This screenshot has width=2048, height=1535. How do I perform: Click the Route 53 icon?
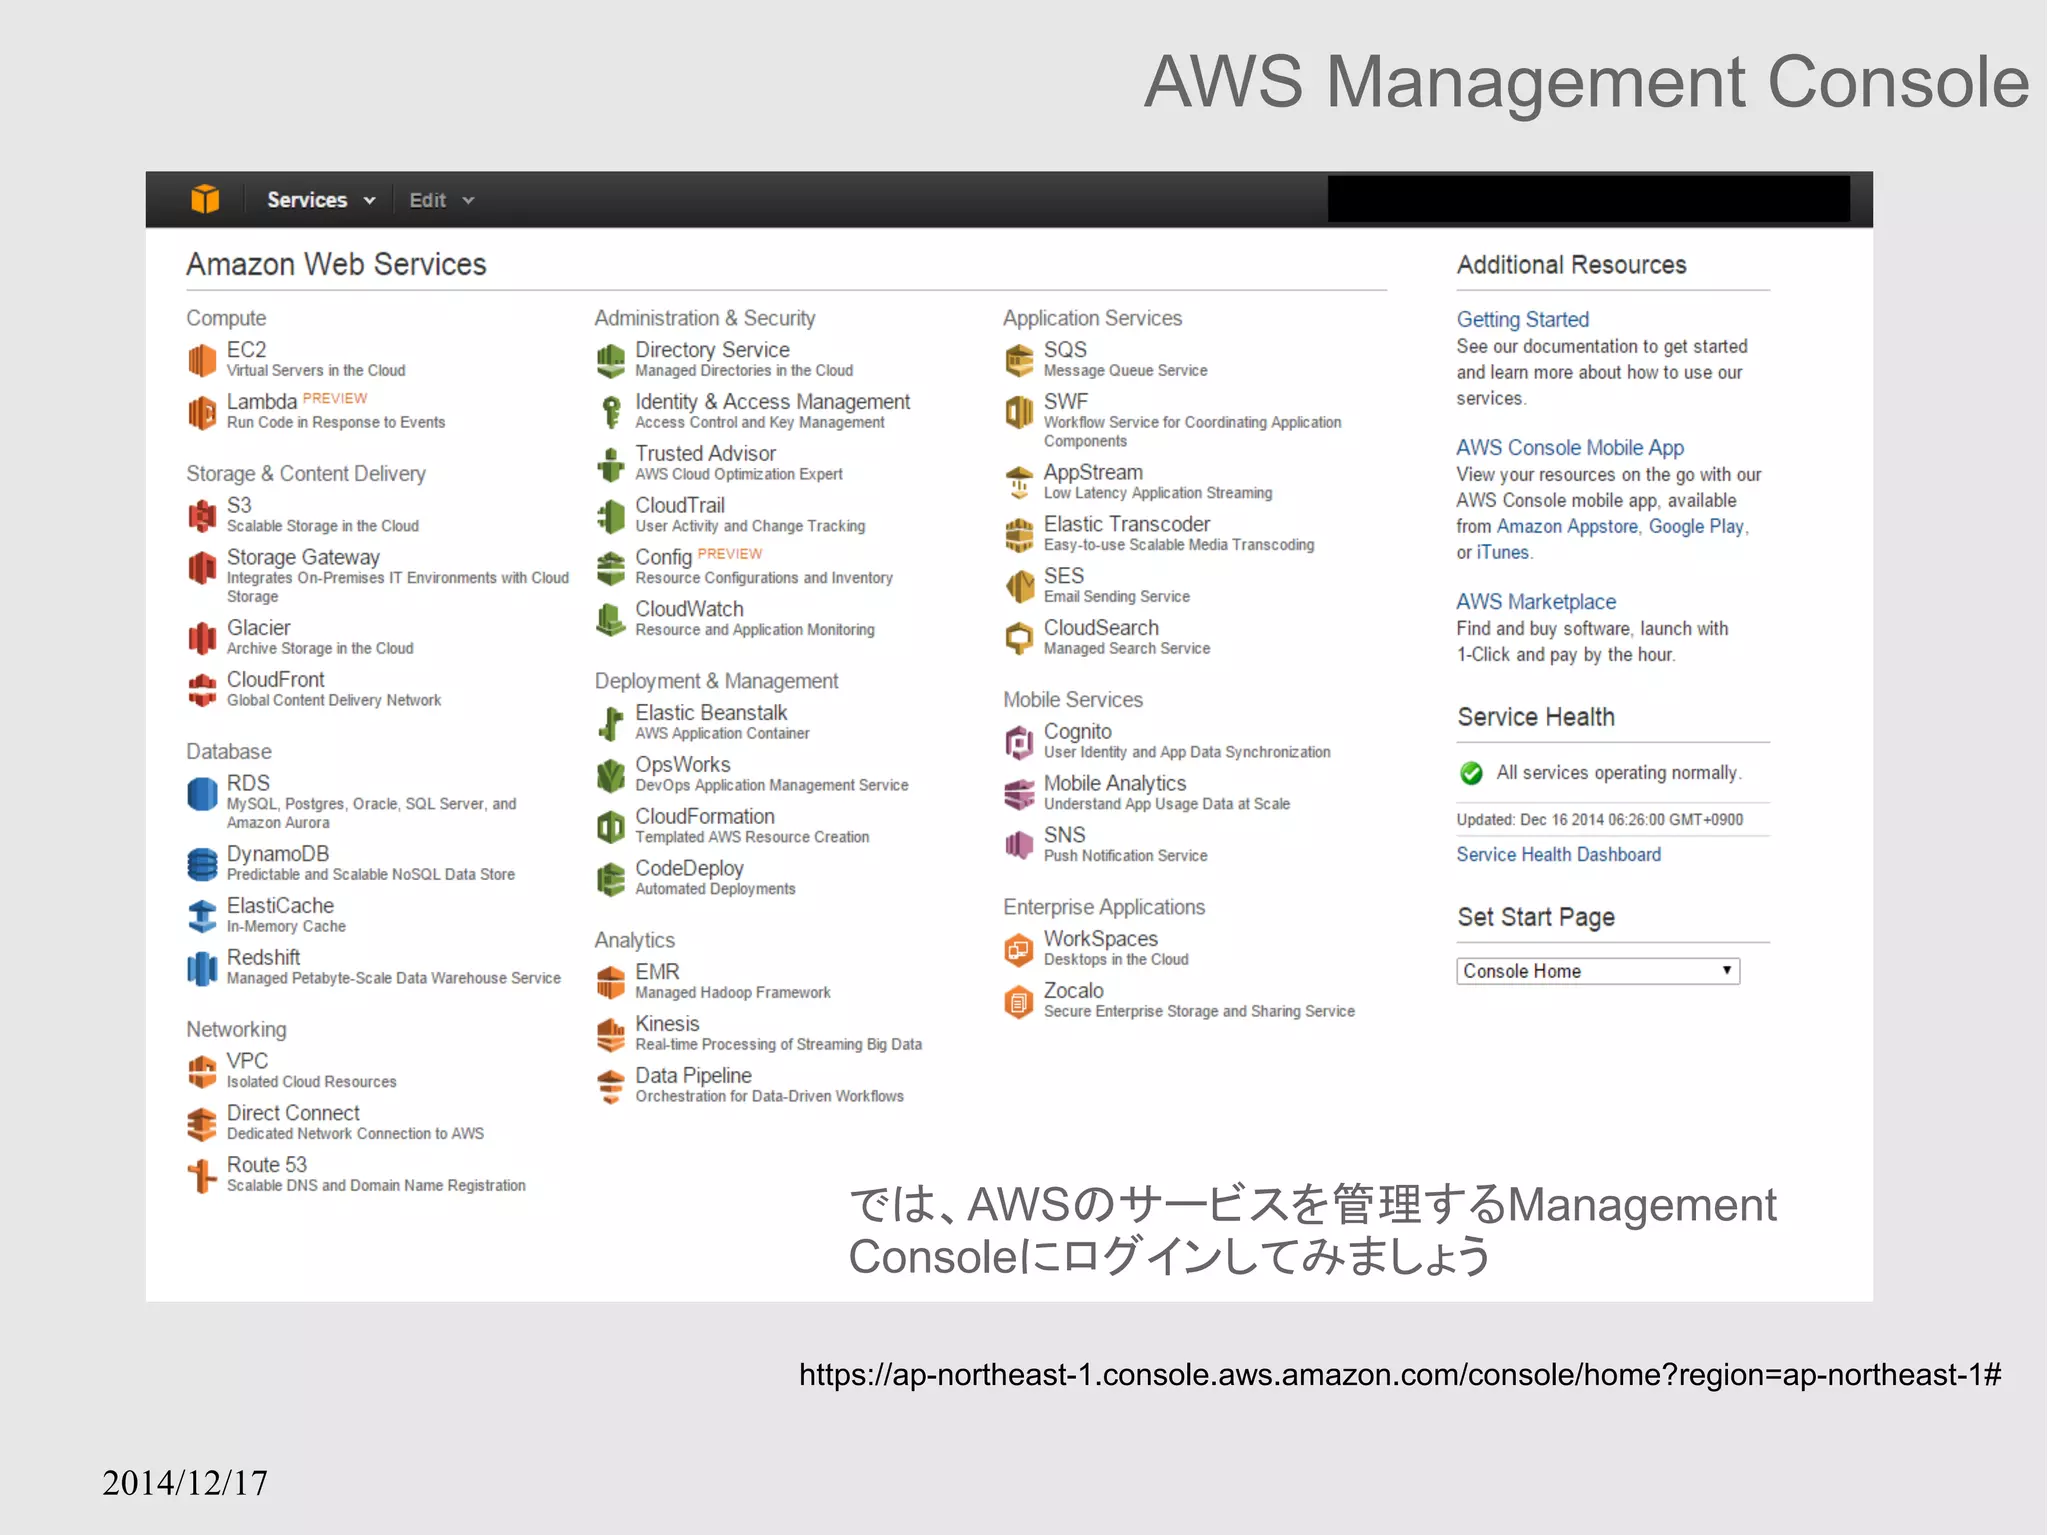coord(202,1175)
